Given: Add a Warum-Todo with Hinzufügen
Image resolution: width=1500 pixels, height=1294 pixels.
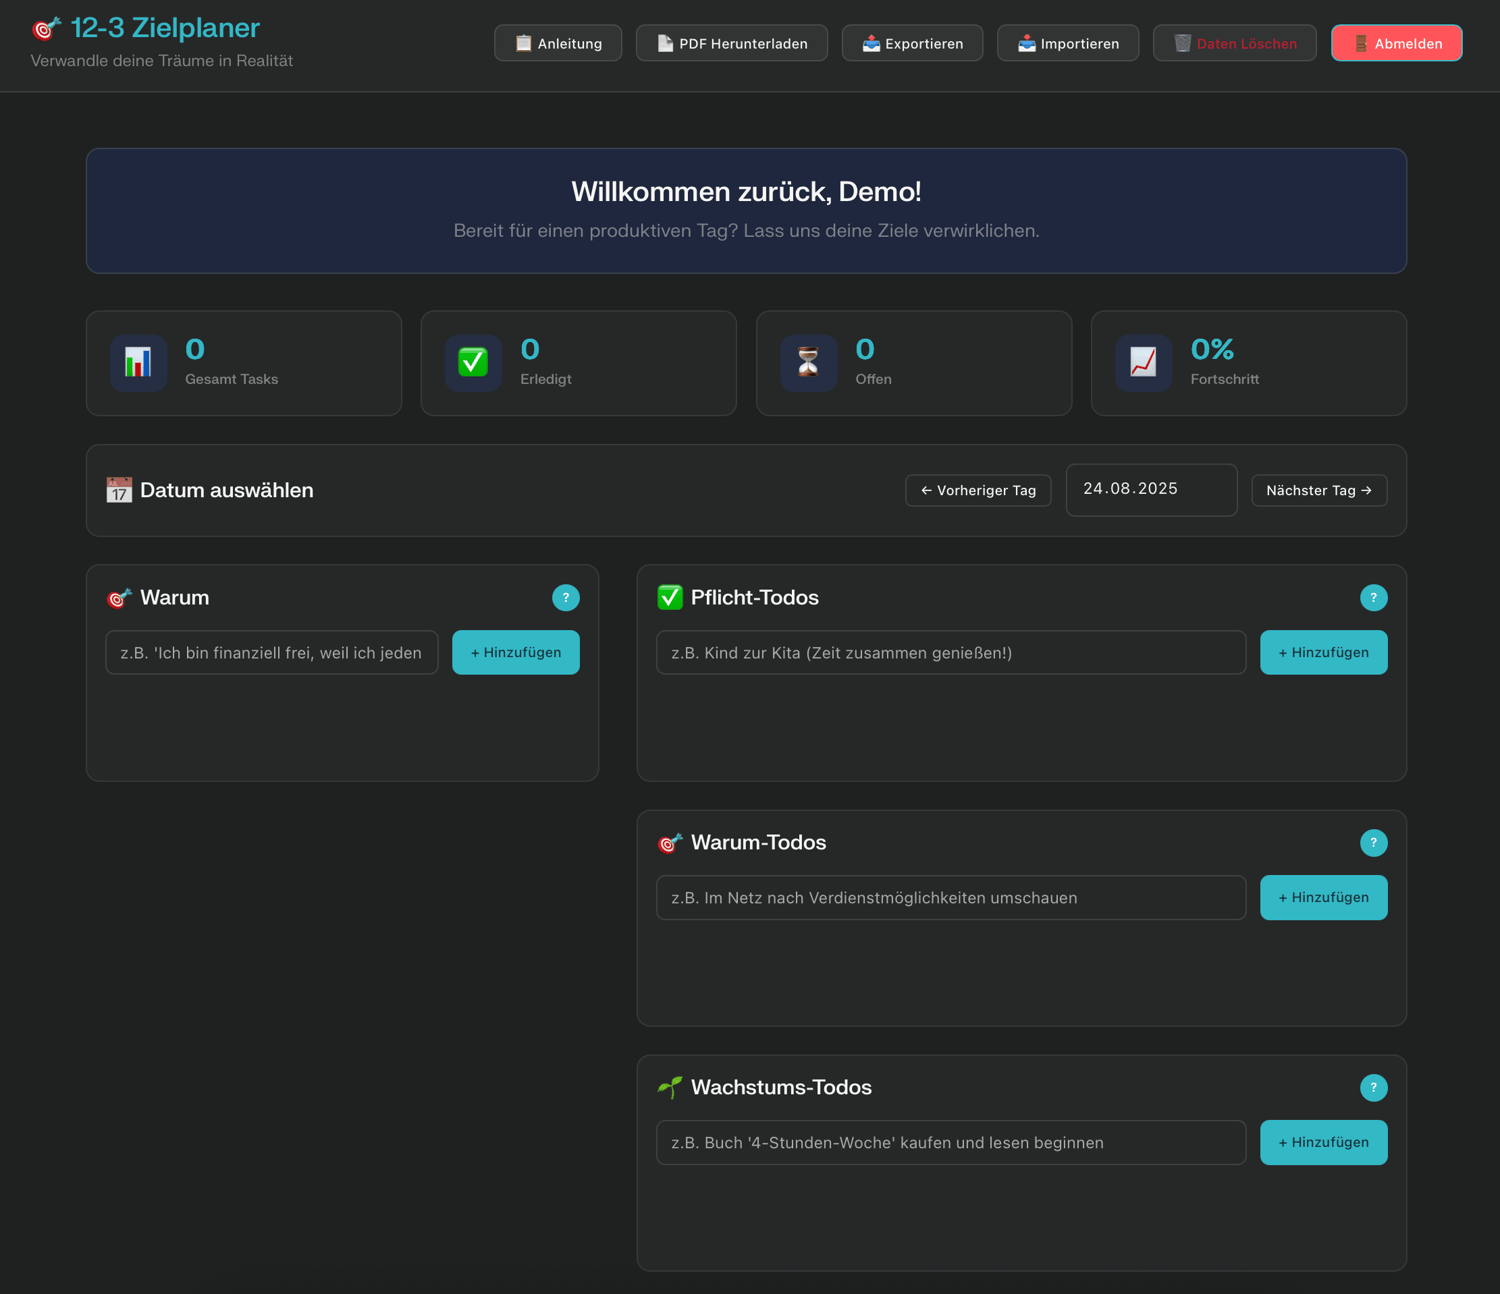Looking at the screenshot, I should (1324, 897).
